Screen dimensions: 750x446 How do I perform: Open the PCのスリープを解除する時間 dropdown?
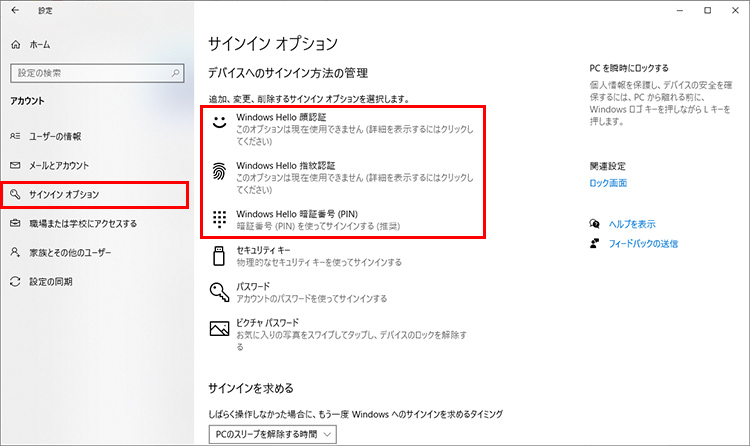pos(273,433)
